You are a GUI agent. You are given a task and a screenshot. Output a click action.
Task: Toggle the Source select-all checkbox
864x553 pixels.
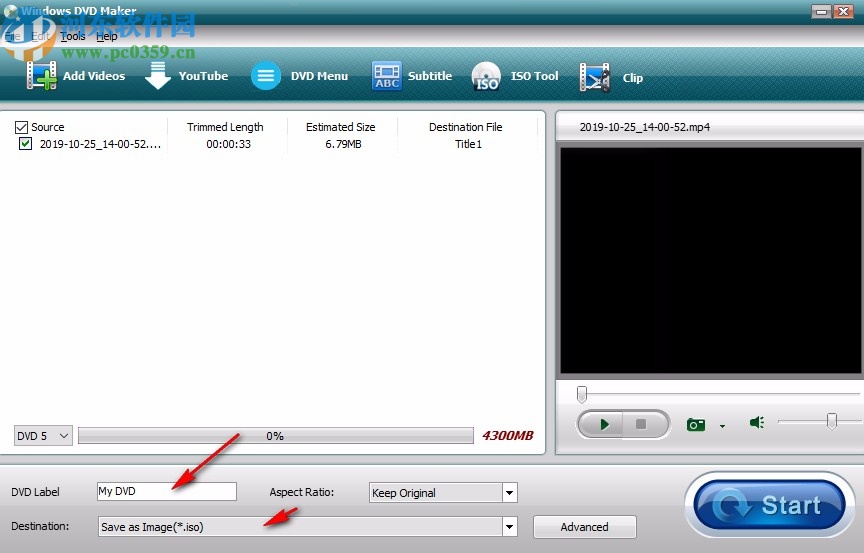click(x=21, y=127)
